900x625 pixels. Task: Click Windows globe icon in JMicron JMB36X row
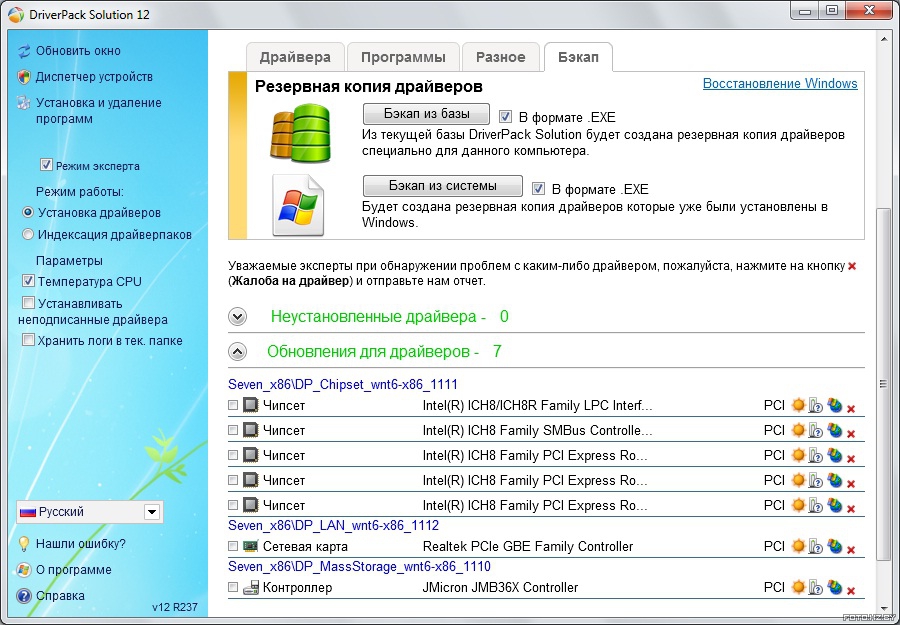835,587
